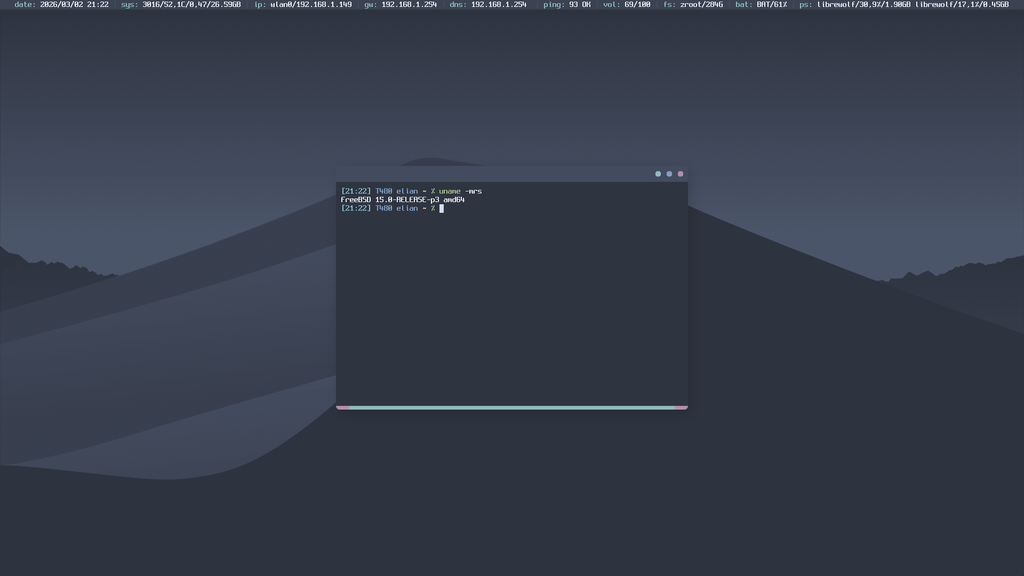The width and height of the screenshot is (1024, 576).
Task: Click the blue dot in terminal titlebar
Action: 669,174
